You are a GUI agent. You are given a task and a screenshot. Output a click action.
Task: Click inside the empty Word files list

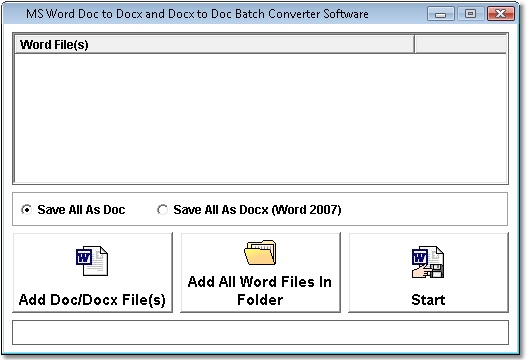260,118
